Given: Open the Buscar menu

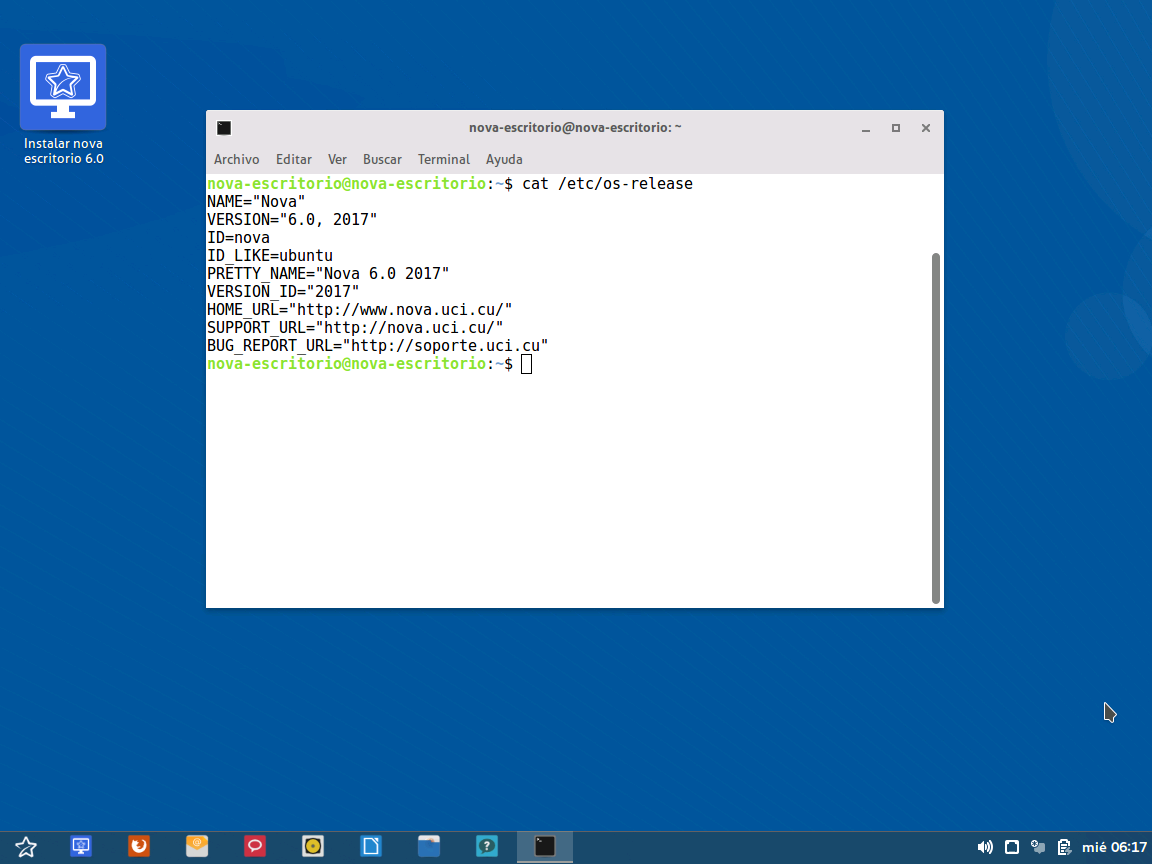Looking at the screenshot, I should 382,159.
